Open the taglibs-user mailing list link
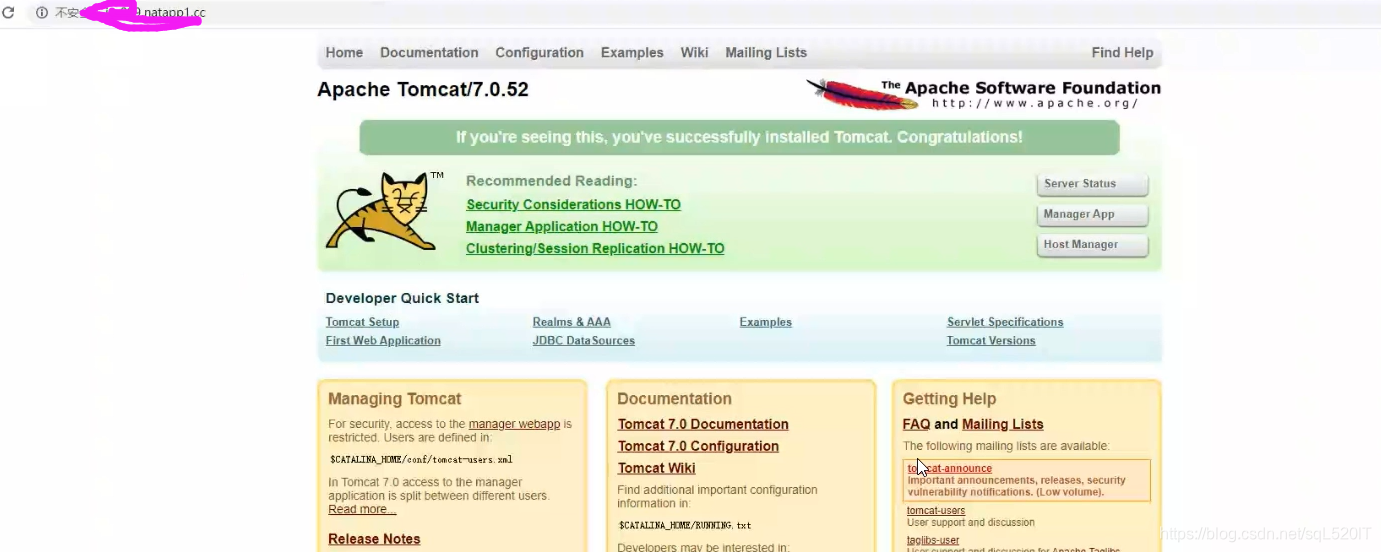Screen dimensions: 1381x552 (933, 541)
